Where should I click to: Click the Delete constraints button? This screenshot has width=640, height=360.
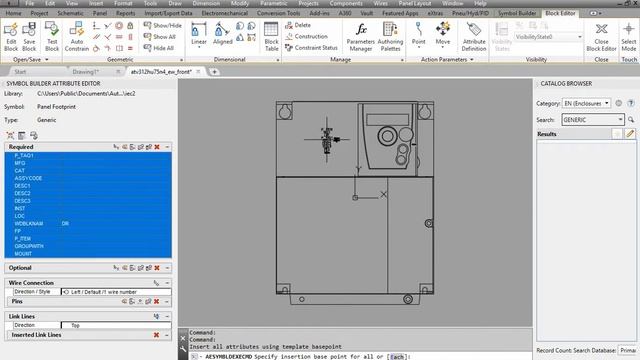pyautogui.click(x=298, y=25)
